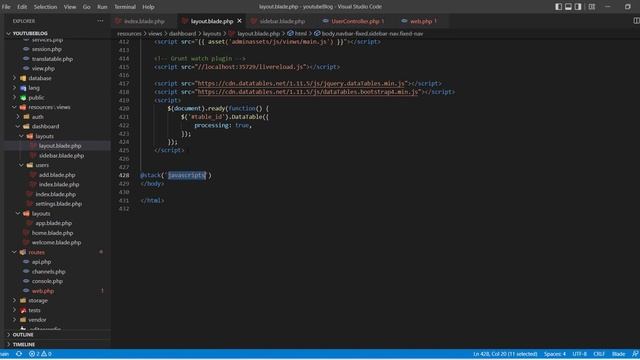Open the Terminal menu
Image resolution: width=640 pixels, height=360 pixels.
125,7
